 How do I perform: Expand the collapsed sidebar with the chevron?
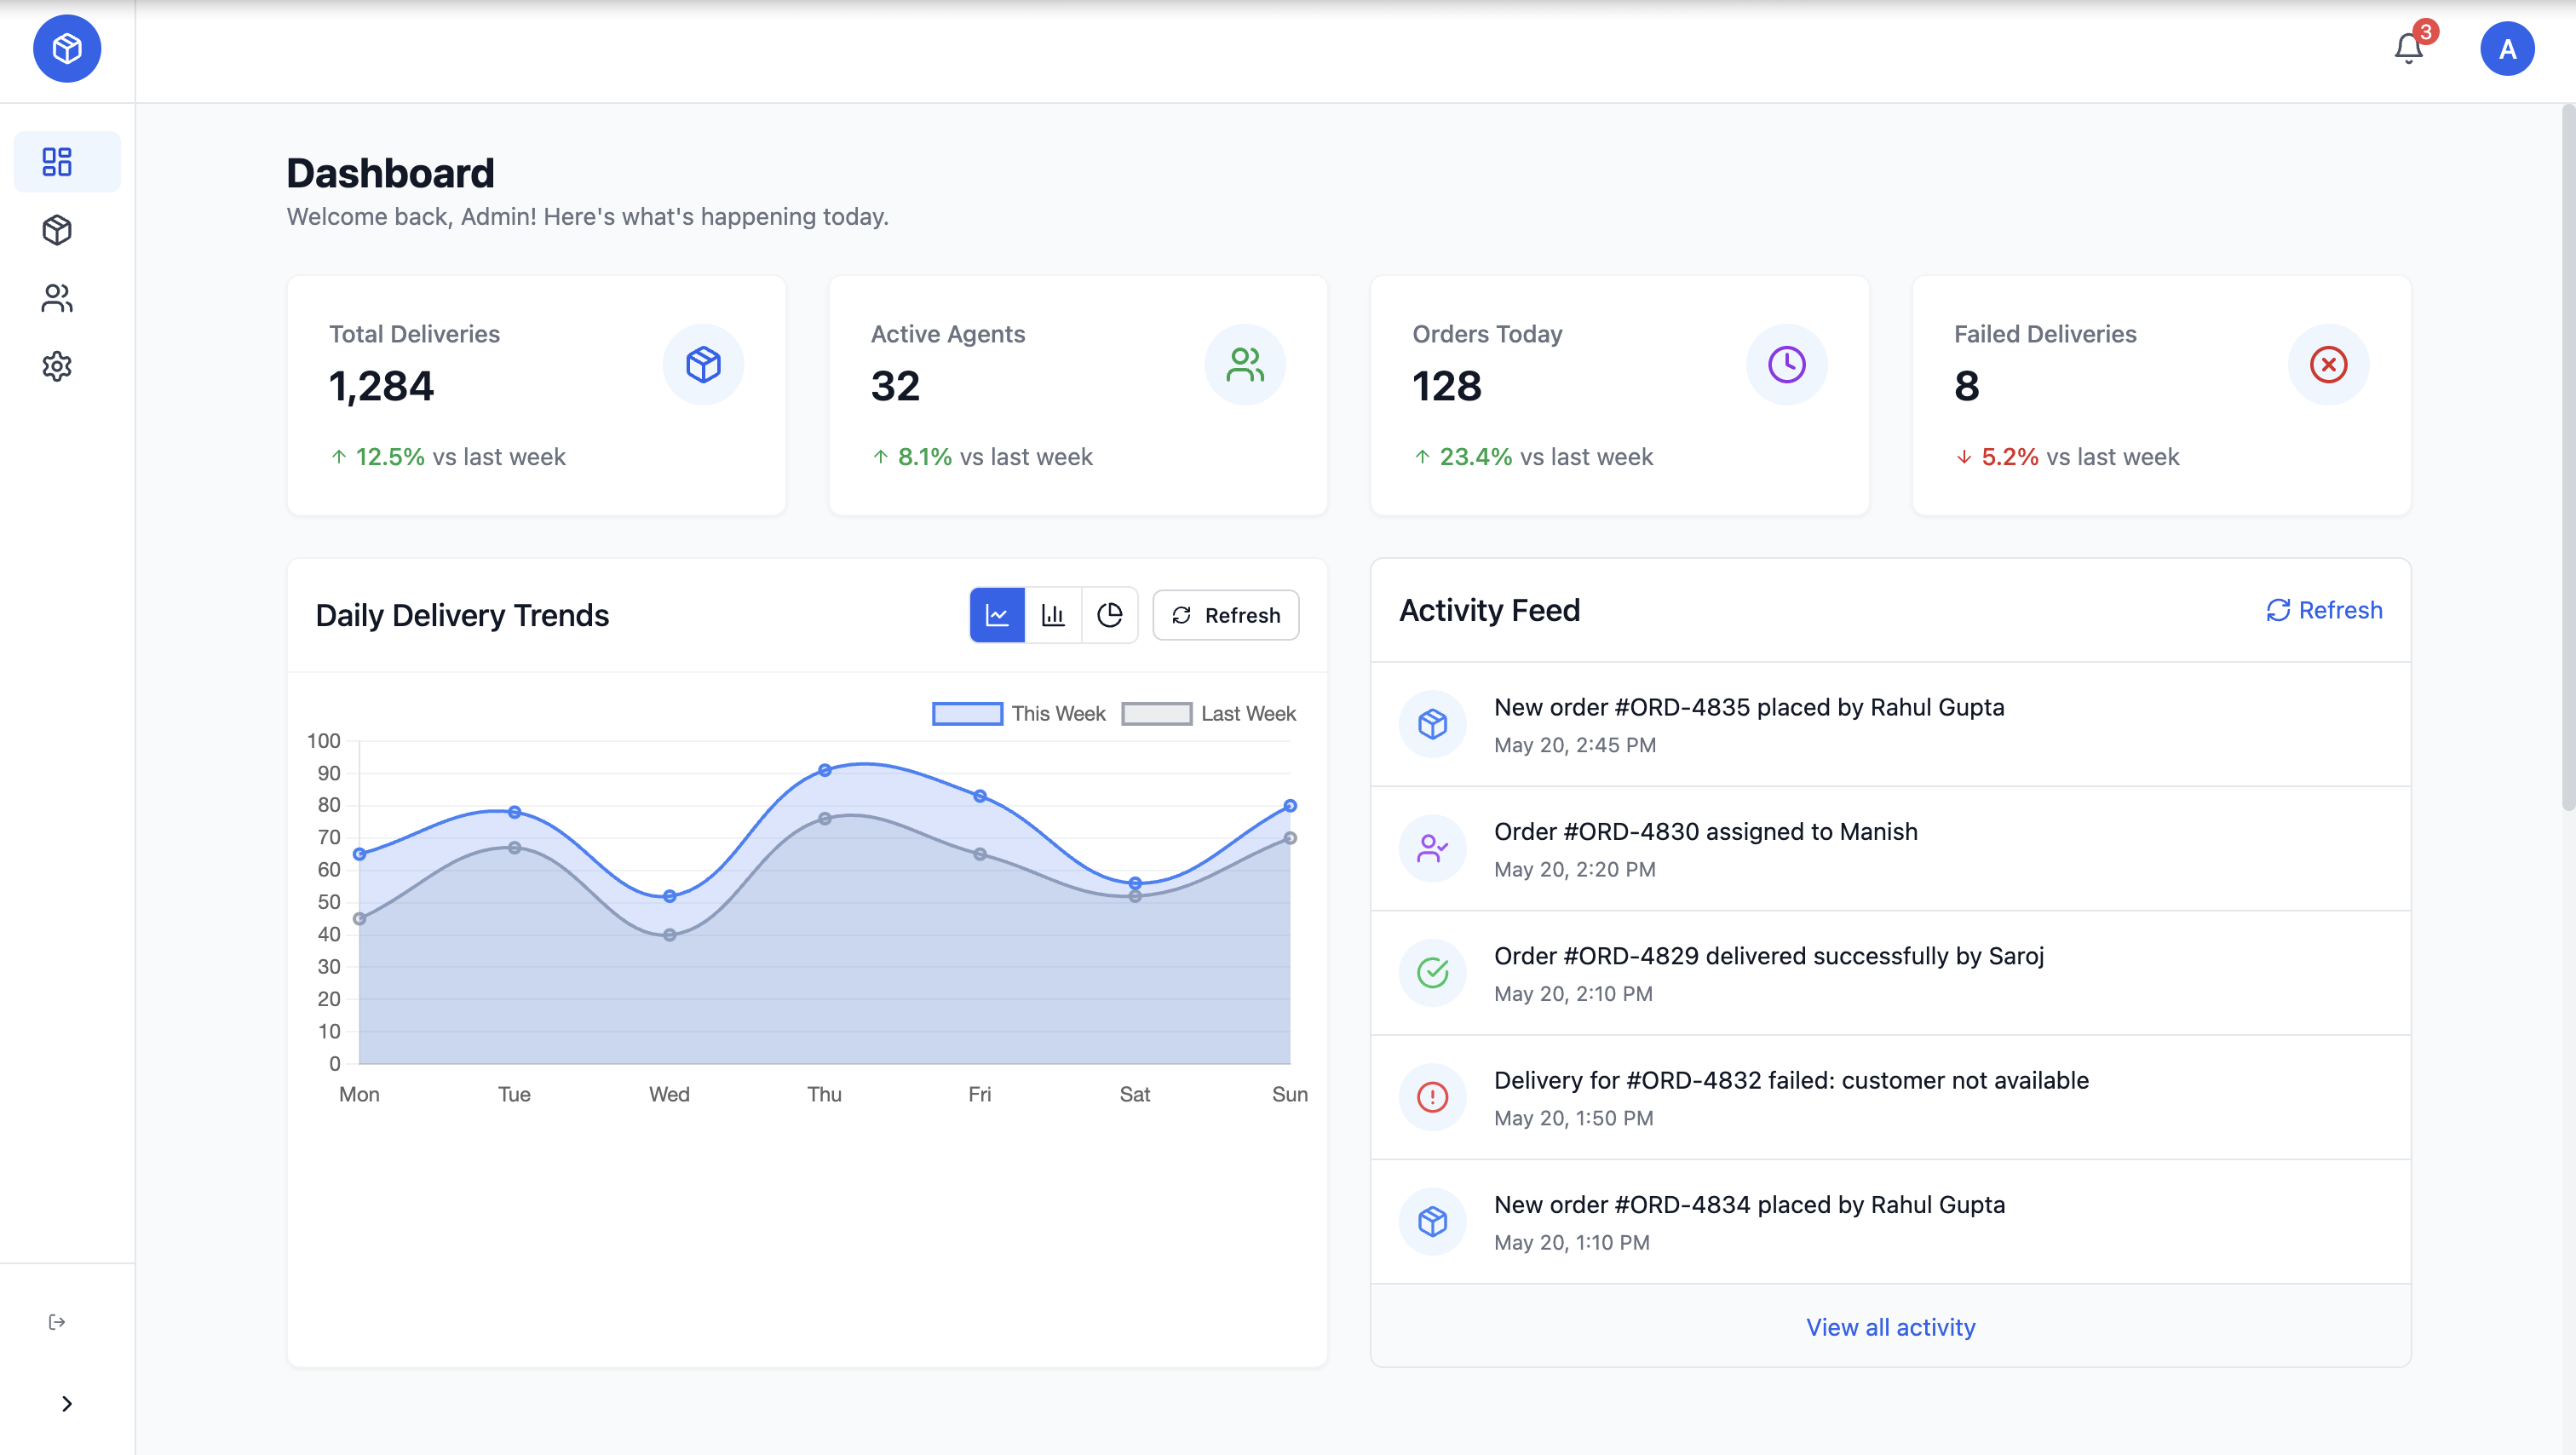pyautogui.click(x=67, y=1404)
